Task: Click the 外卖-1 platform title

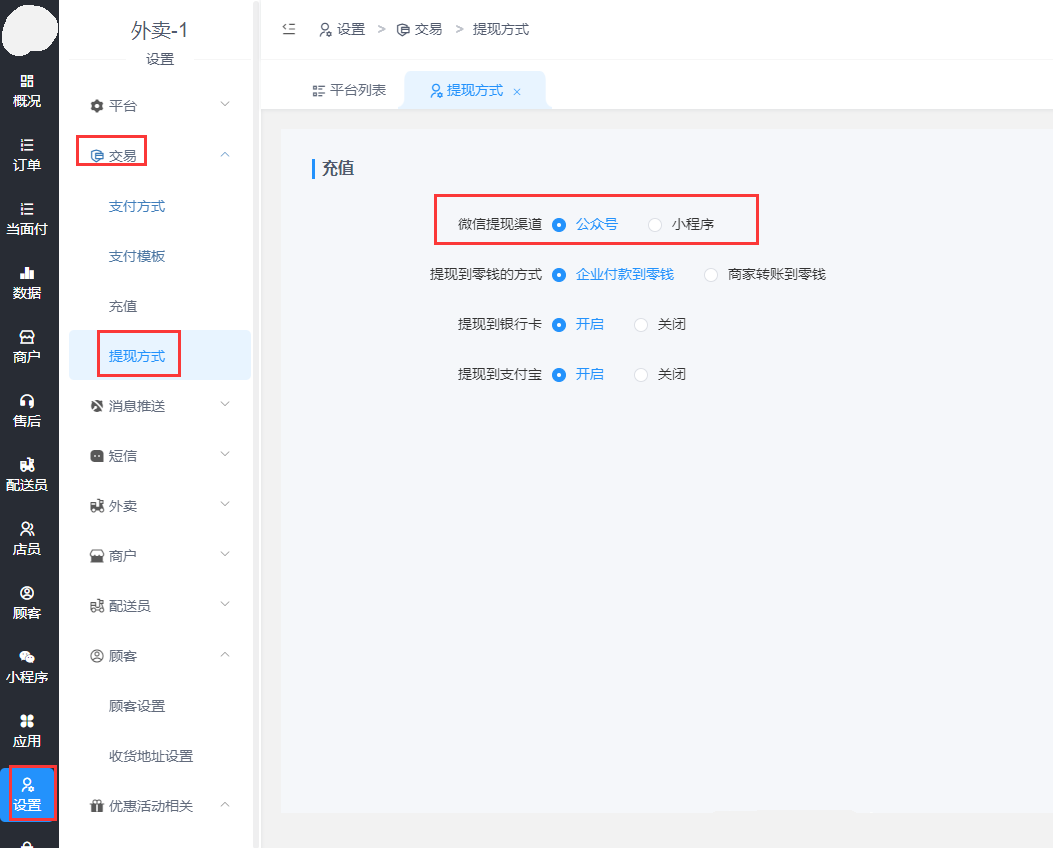Action: pos(159,30)
